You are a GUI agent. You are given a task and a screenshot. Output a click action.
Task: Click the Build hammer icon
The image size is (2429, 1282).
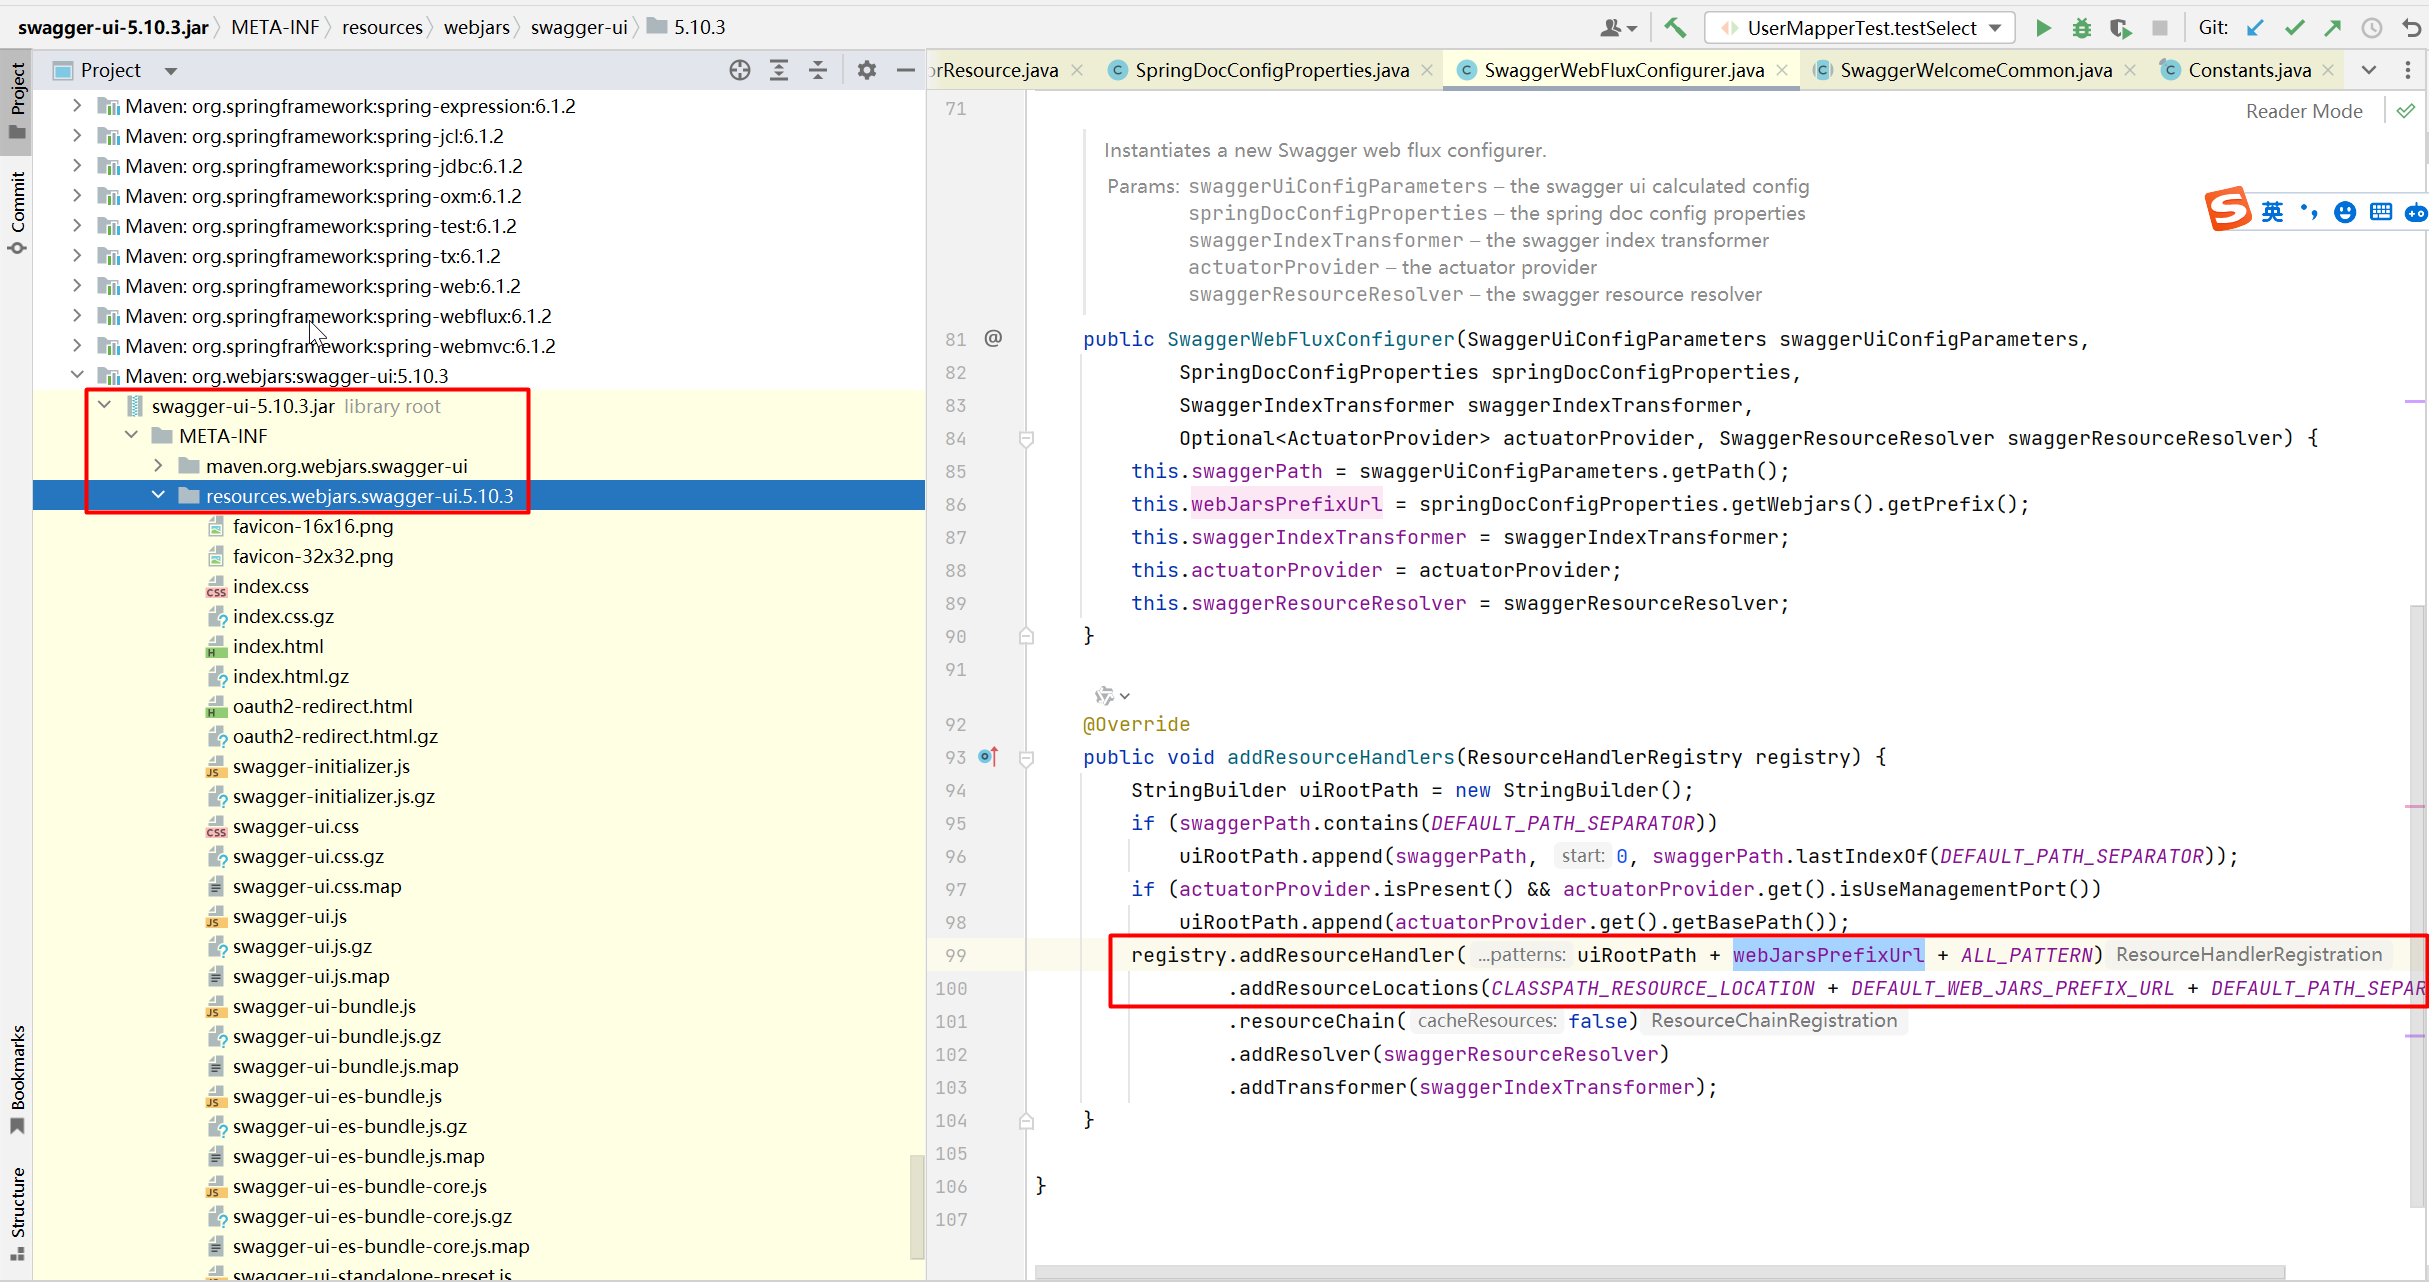1675,28
